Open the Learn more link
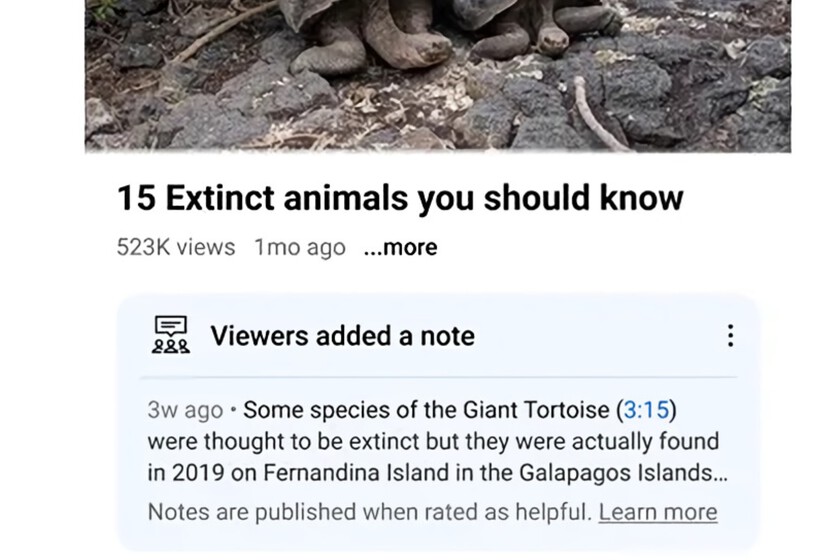This screenshot has height=560, width=840. (657, 512)
